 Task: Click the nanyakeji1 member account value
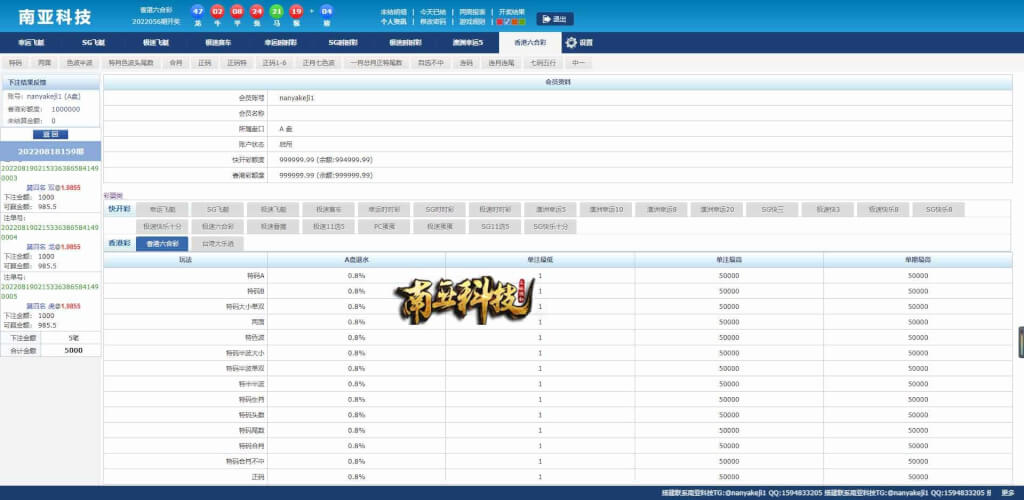(x=297, y=98)
